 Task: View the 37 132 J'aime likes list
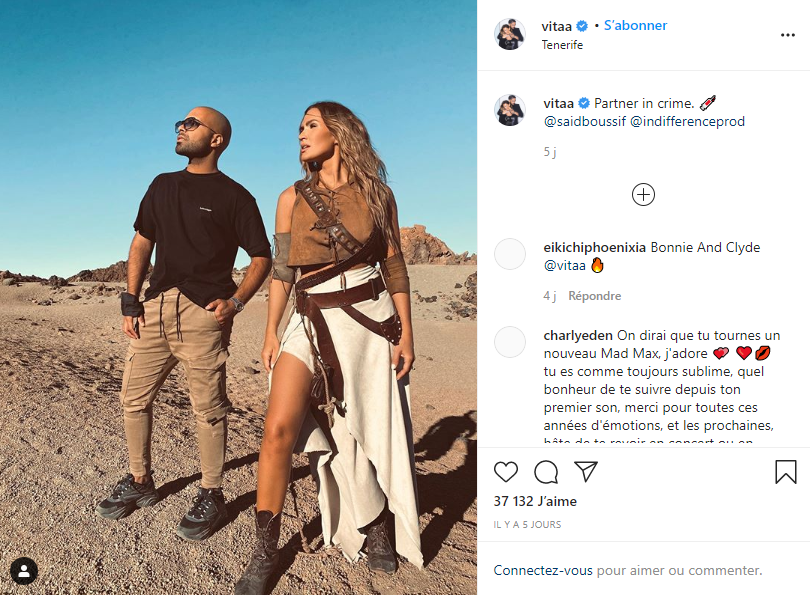[535, 501]
